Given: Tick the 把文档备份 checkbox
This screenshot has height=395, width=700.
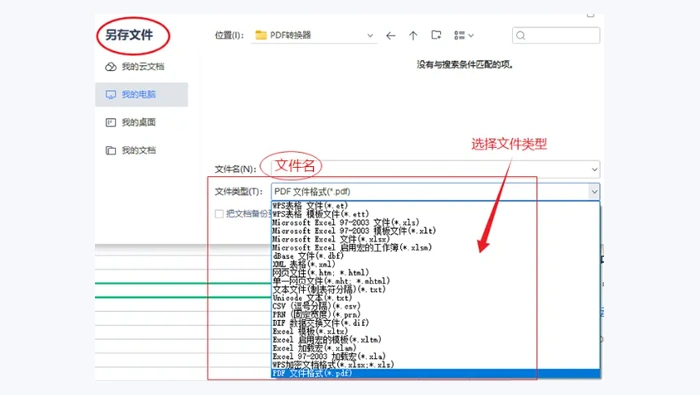Looking at the screenshot, I should 219,214.
